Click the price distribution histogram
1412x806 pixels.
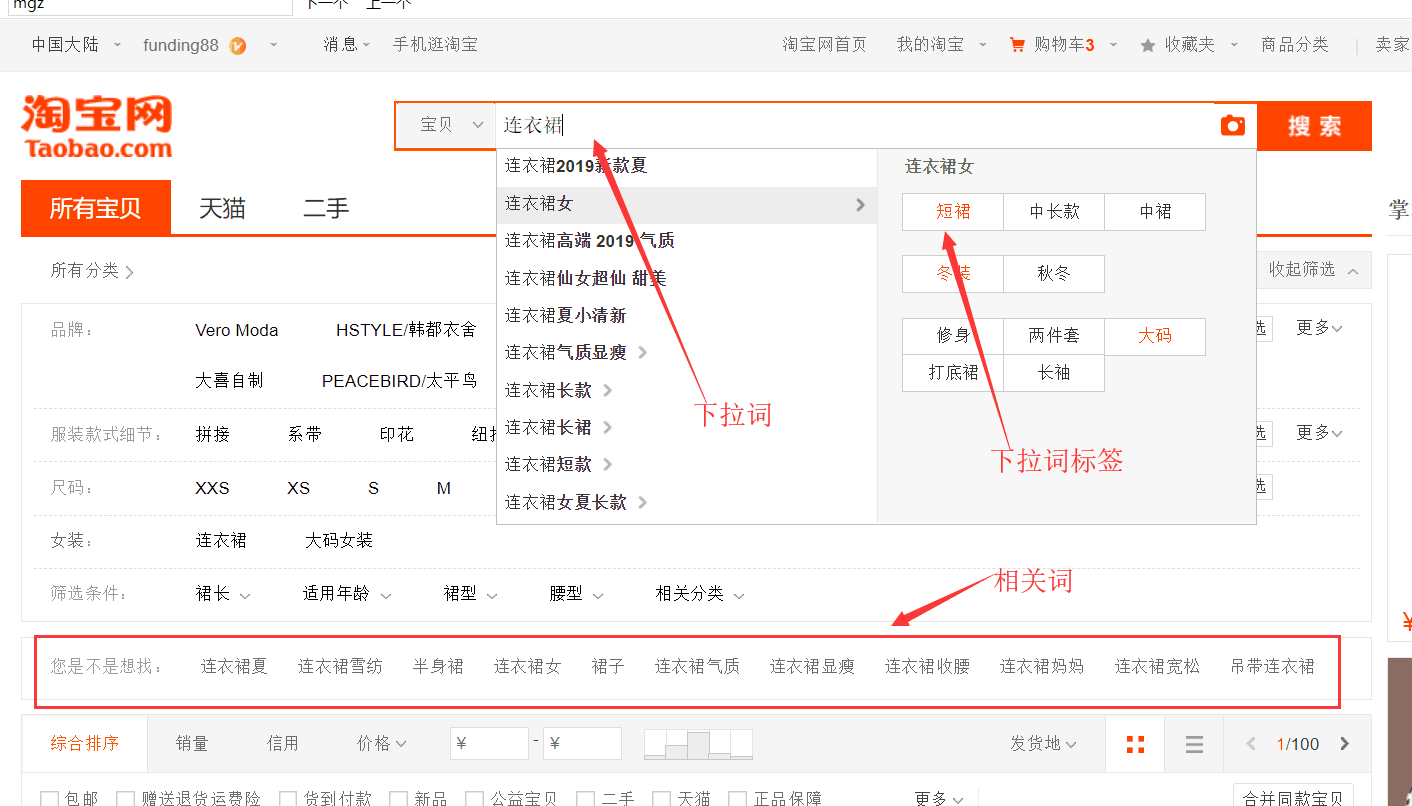pyautogui.click(x=698, y=744)
